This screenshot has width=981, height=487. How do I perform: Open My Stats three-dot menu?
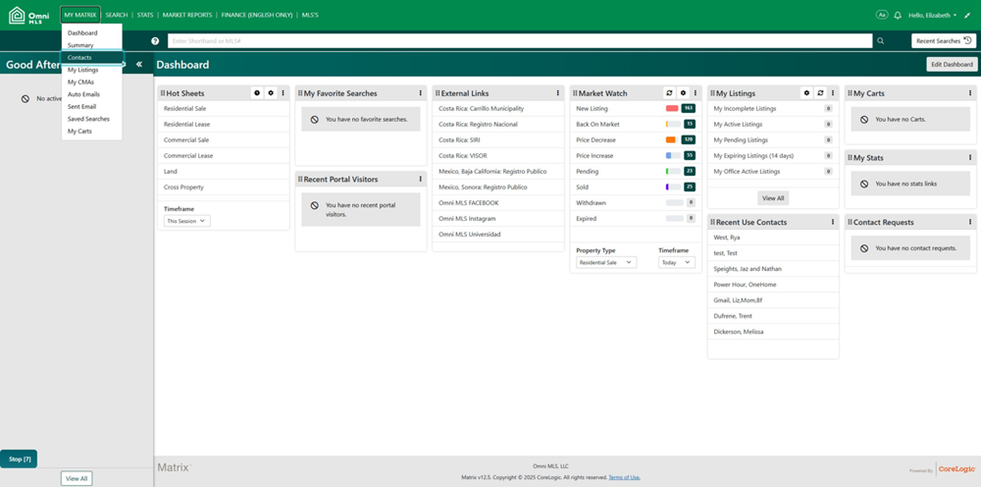[x=970, y=158]
